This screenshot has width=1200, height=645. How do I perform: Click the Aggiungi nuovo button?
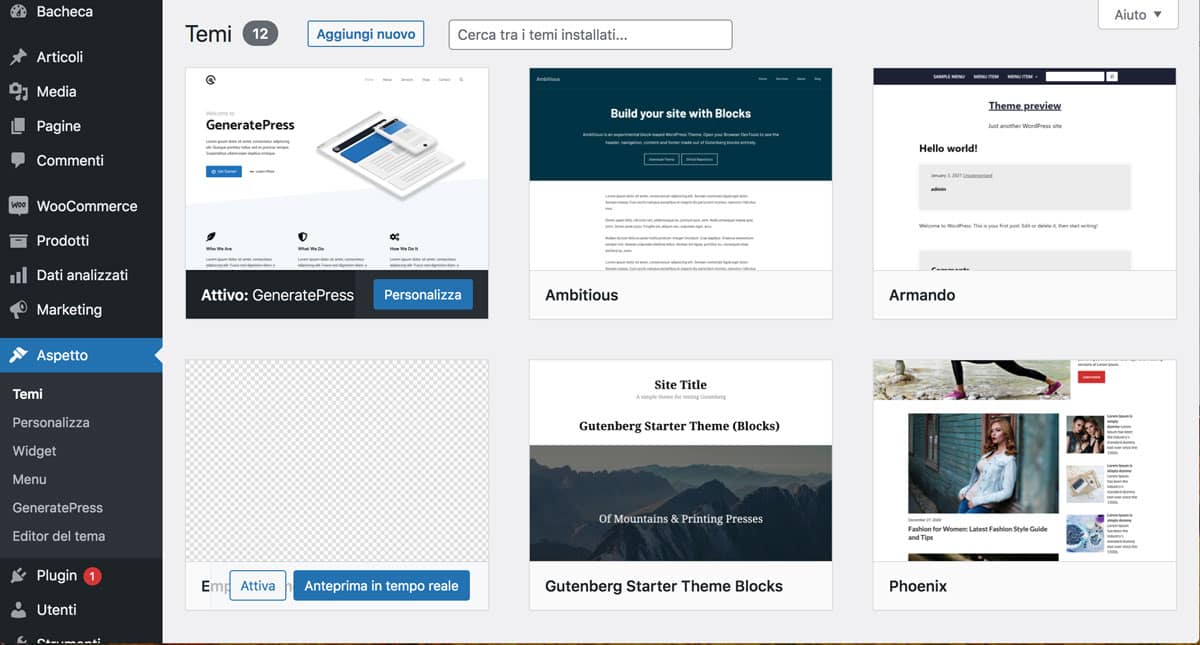tap(366, 34)
